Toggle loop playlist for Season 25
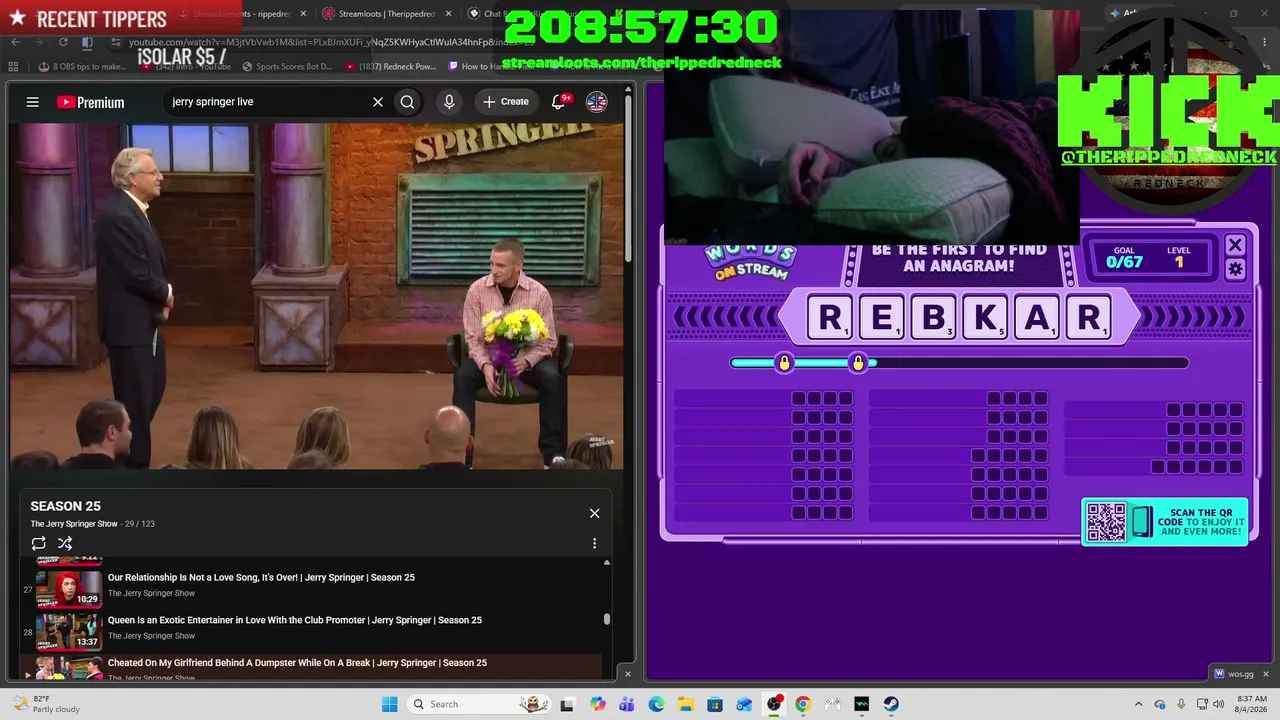The image size is (1280, 720). tap(38, 543)
